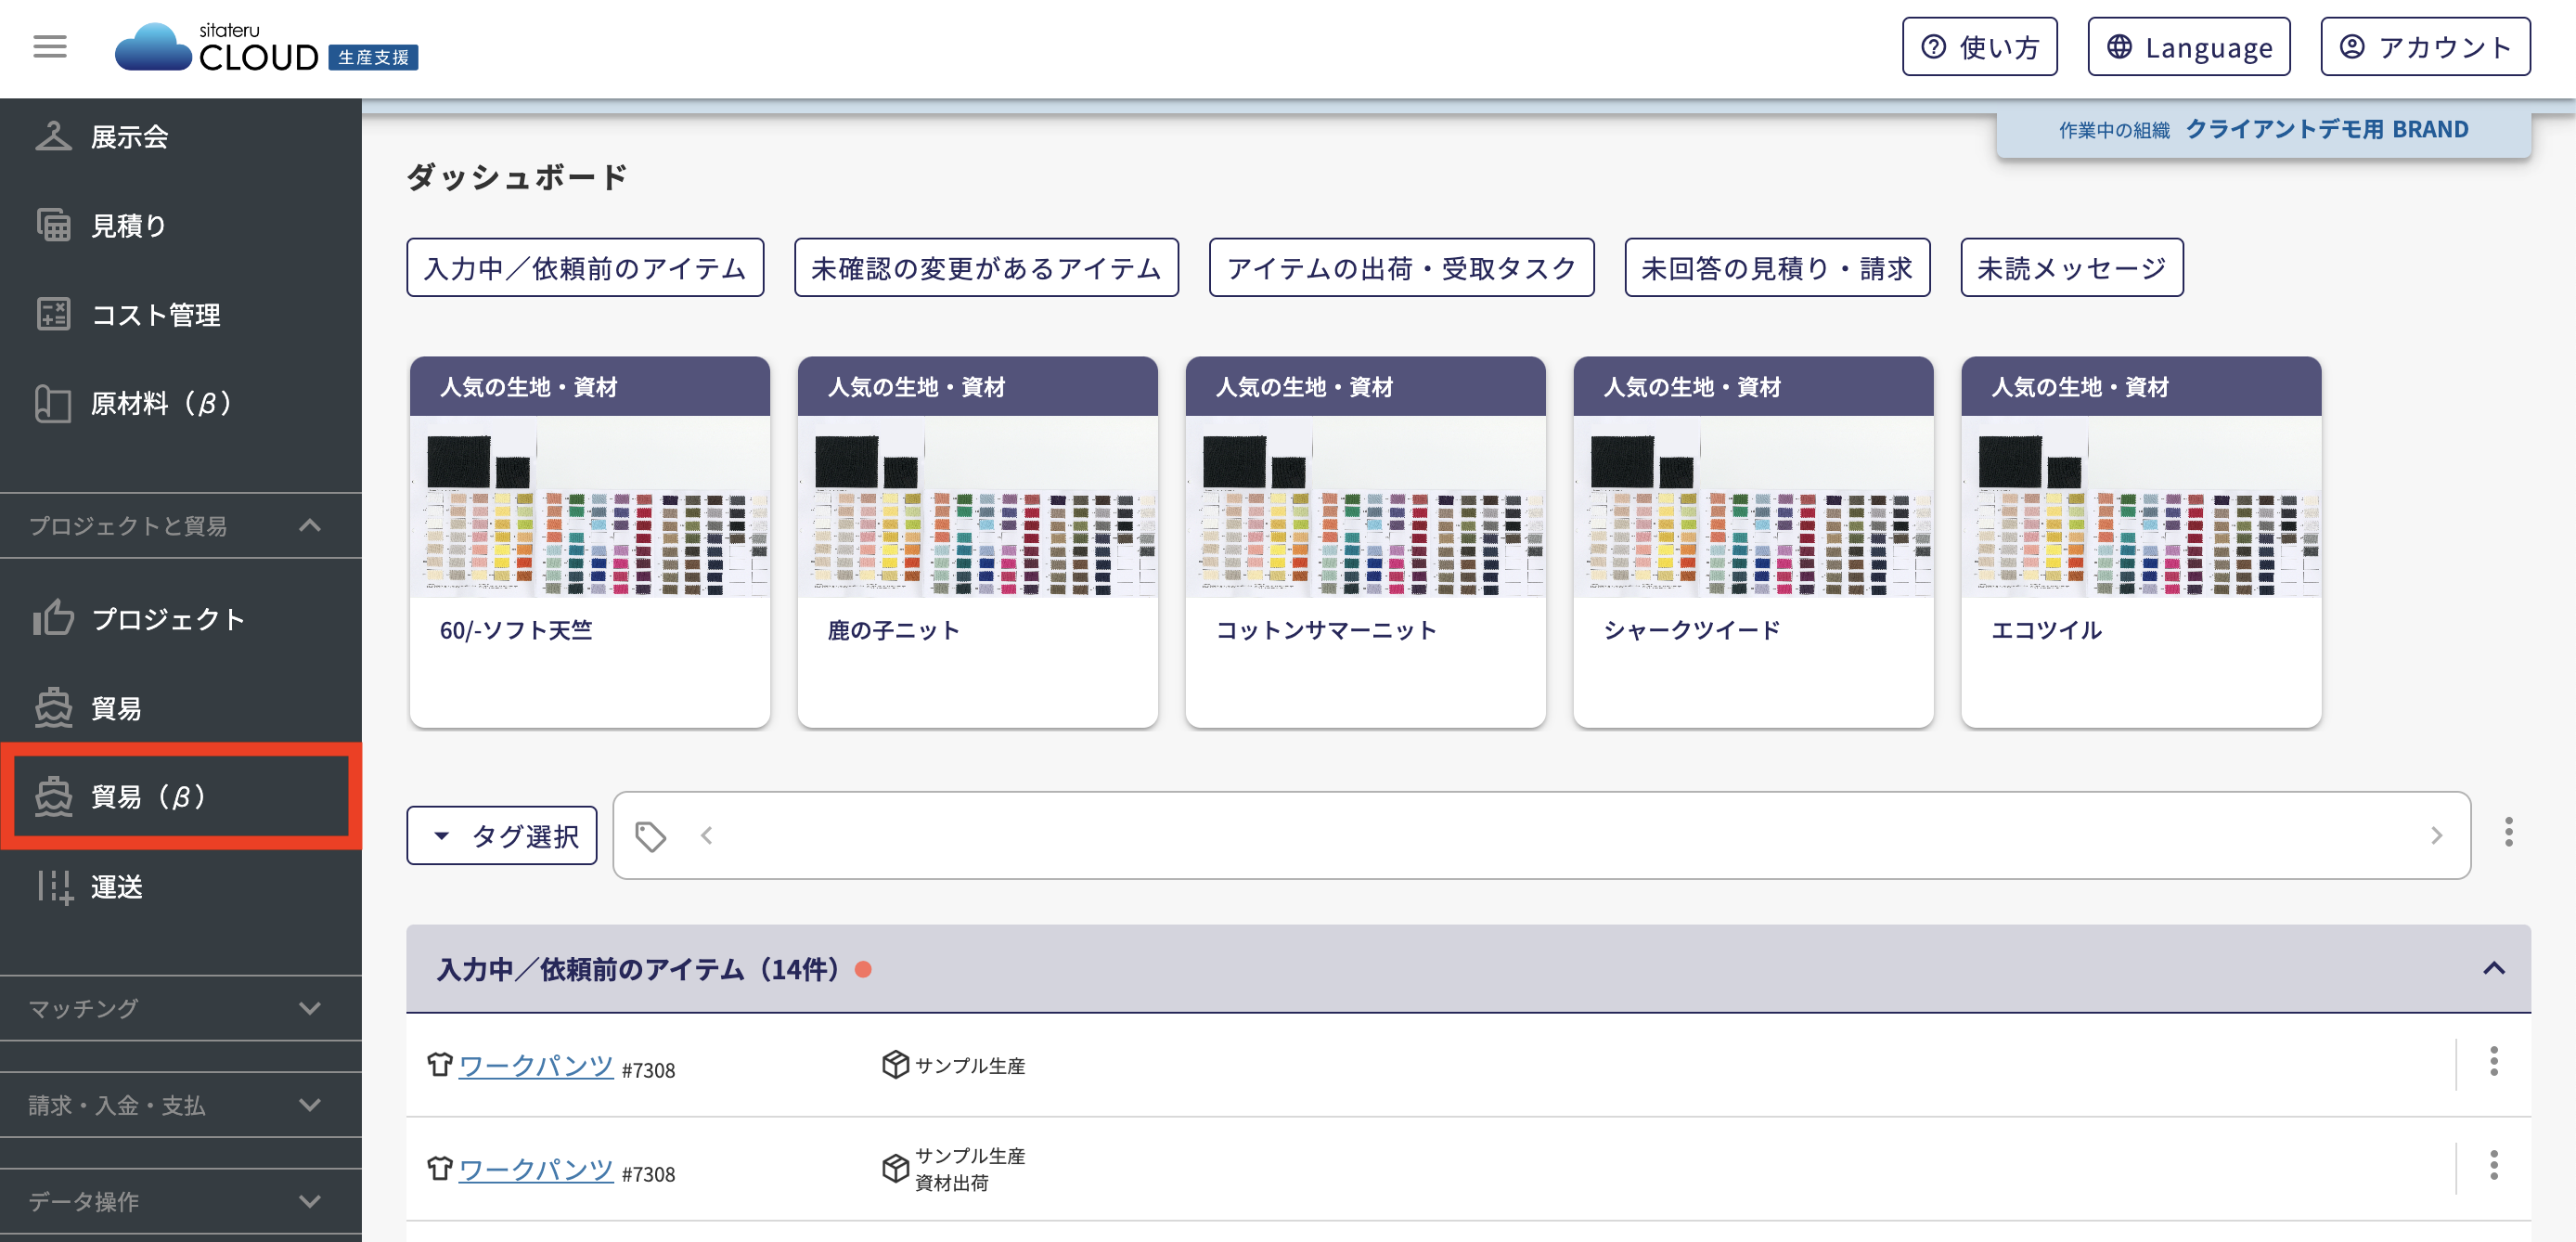Click the コスト管理 icon
Viewport: 2576px width, 1242px height.
click(53, 314)
